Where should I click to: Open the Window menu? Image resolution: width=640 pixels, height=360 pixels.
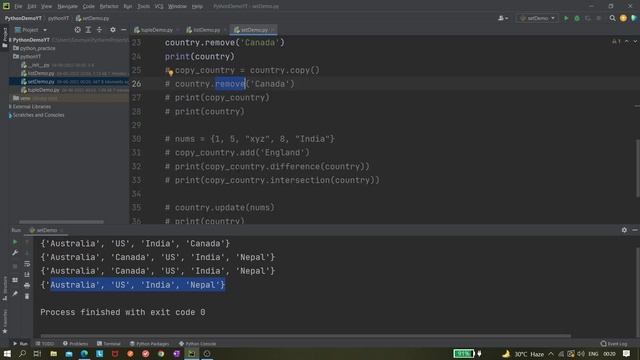(x=177, y=7)
